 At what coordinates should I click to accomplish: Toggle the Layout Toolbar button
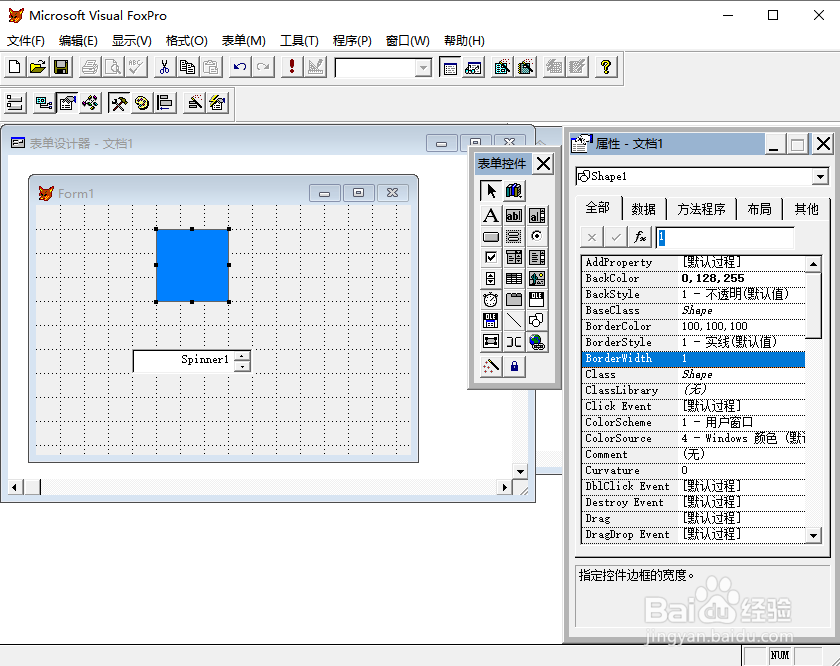pos(164,102)
